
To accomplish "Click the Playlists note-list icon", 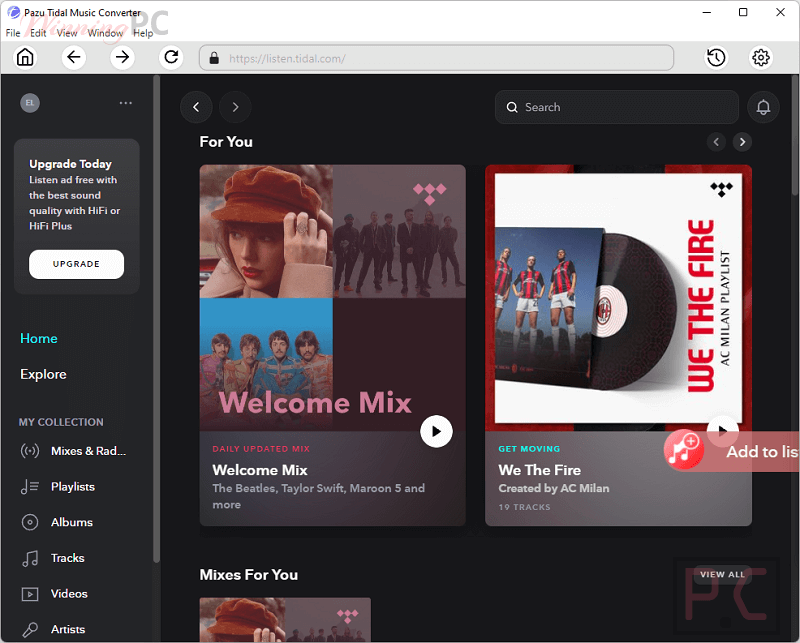I will (30, 487).
